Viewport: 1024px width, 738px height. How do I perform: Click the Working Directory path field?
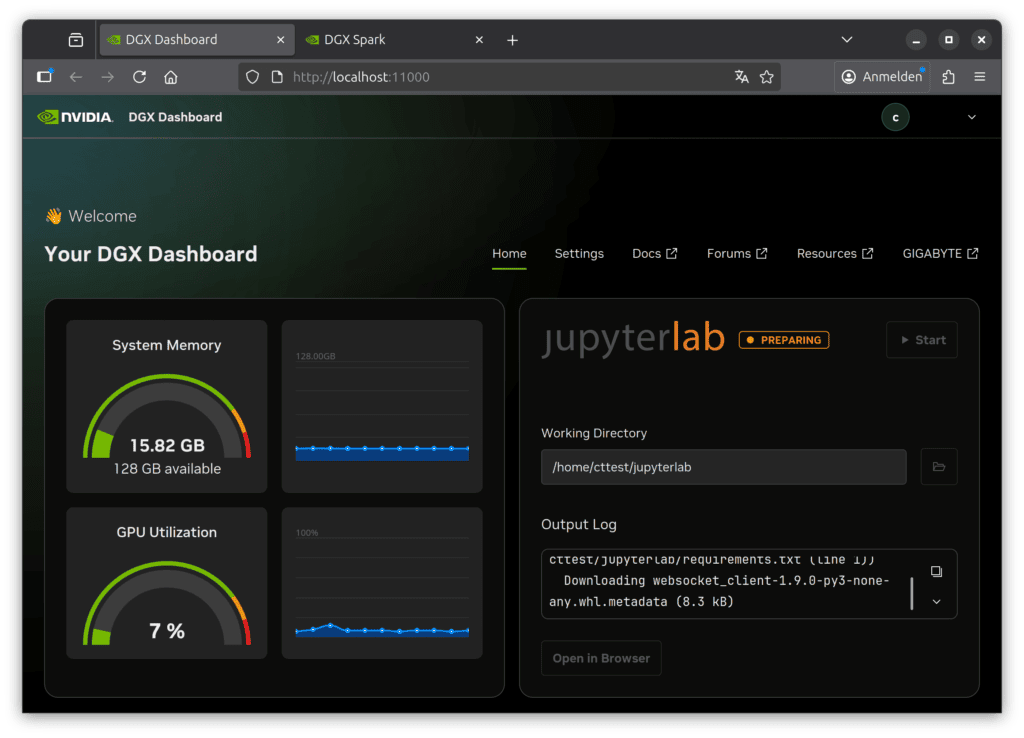click(x=723, y=467)
